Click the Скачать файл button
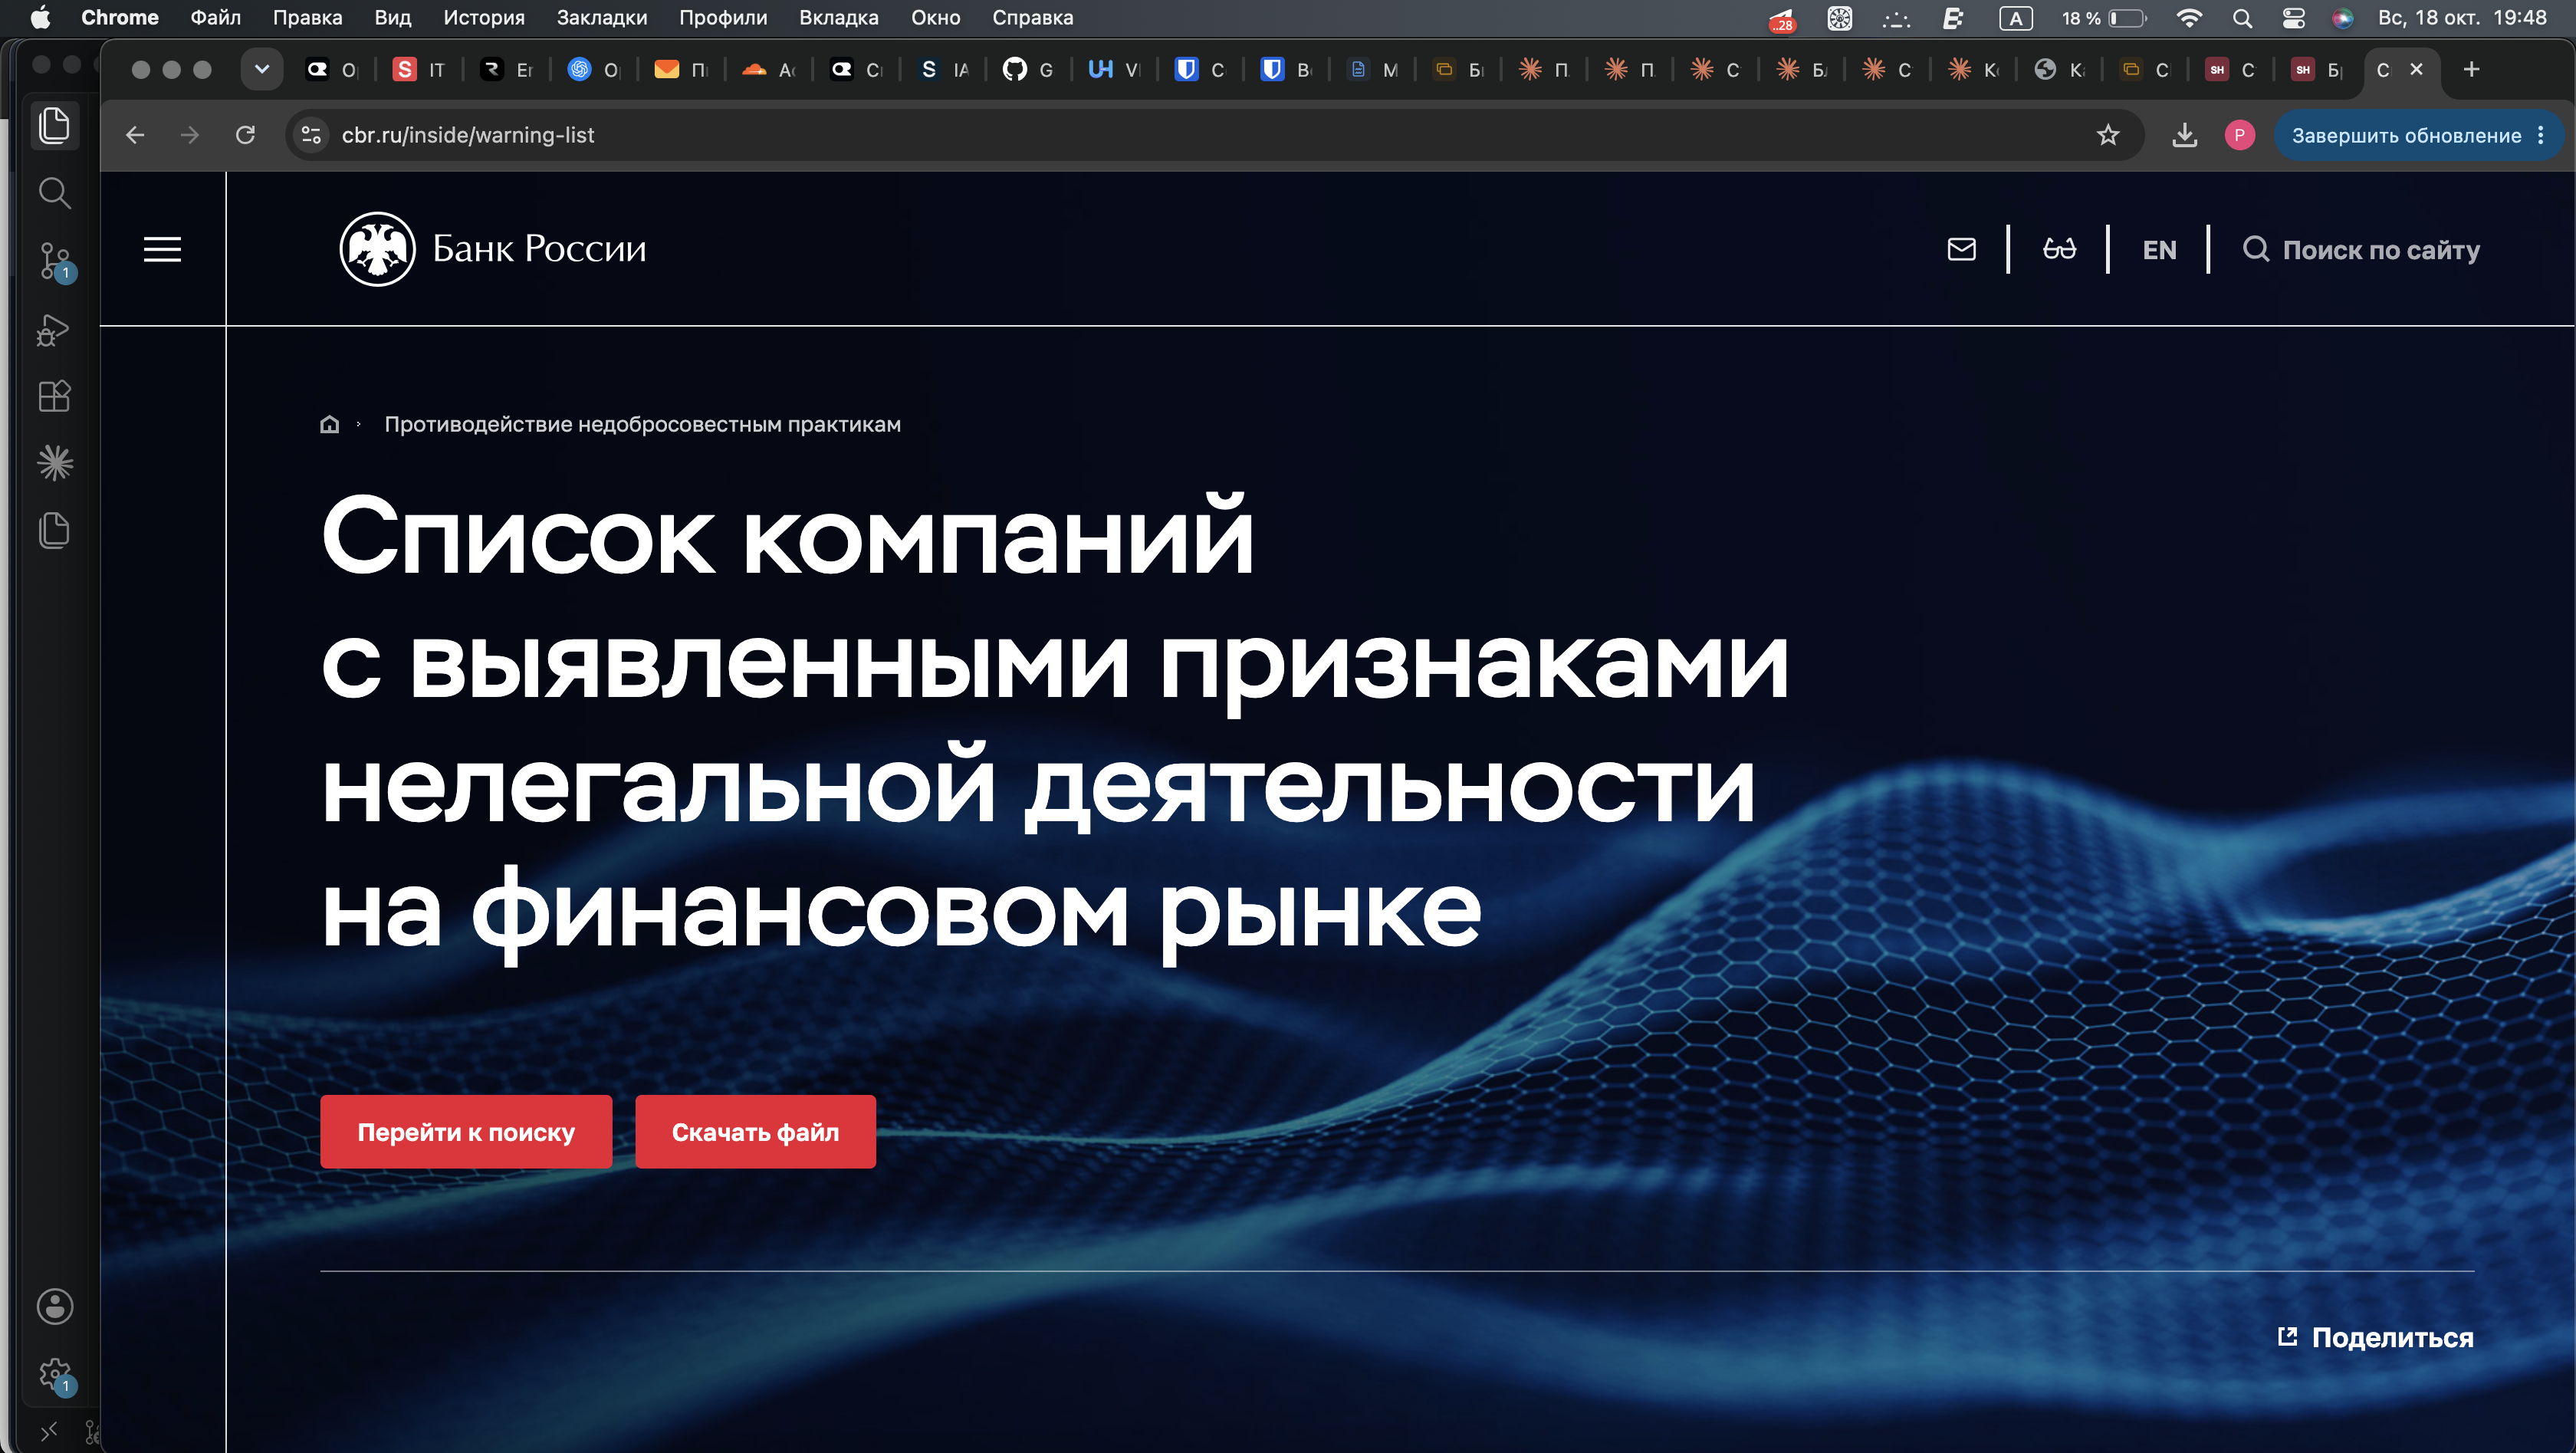The height and width of the screenshot is (1453, 2576). [755, 1132]
